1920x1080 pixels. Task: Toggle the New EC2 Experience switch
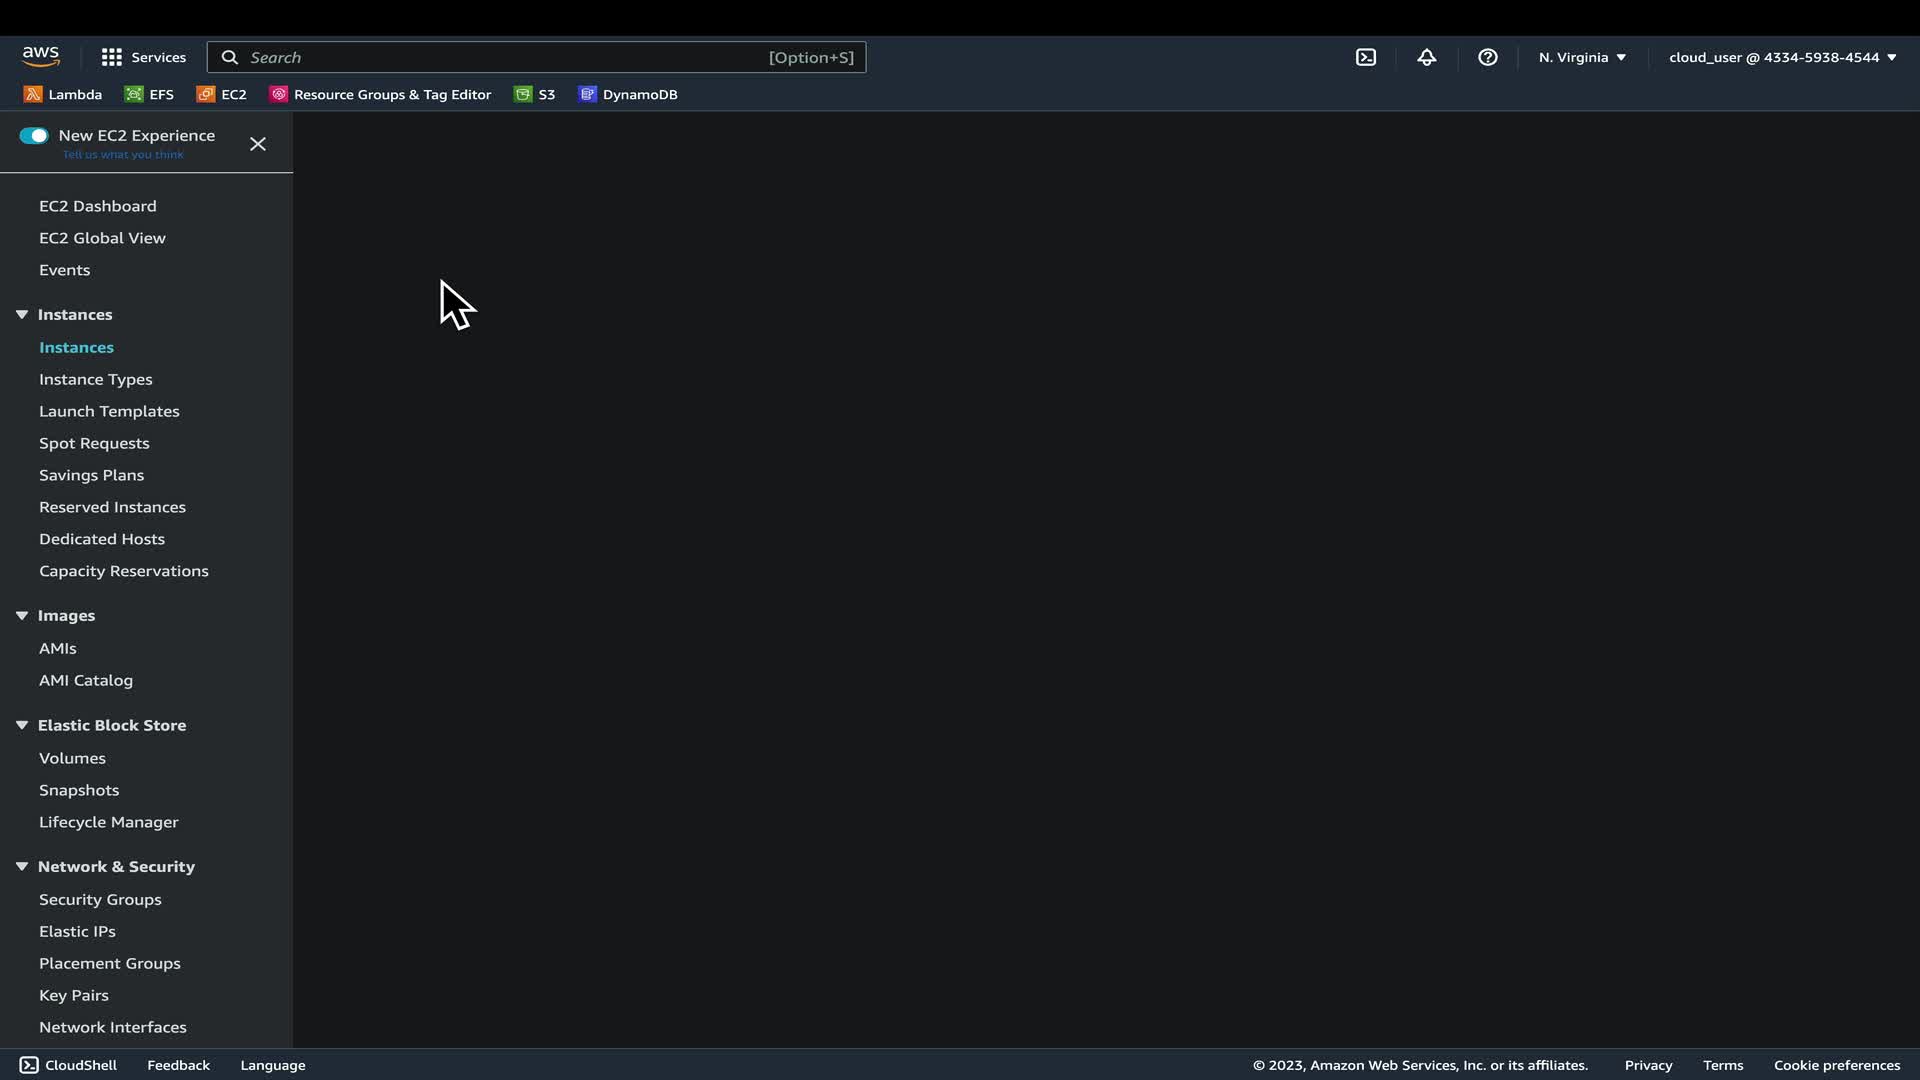(34, 136)
